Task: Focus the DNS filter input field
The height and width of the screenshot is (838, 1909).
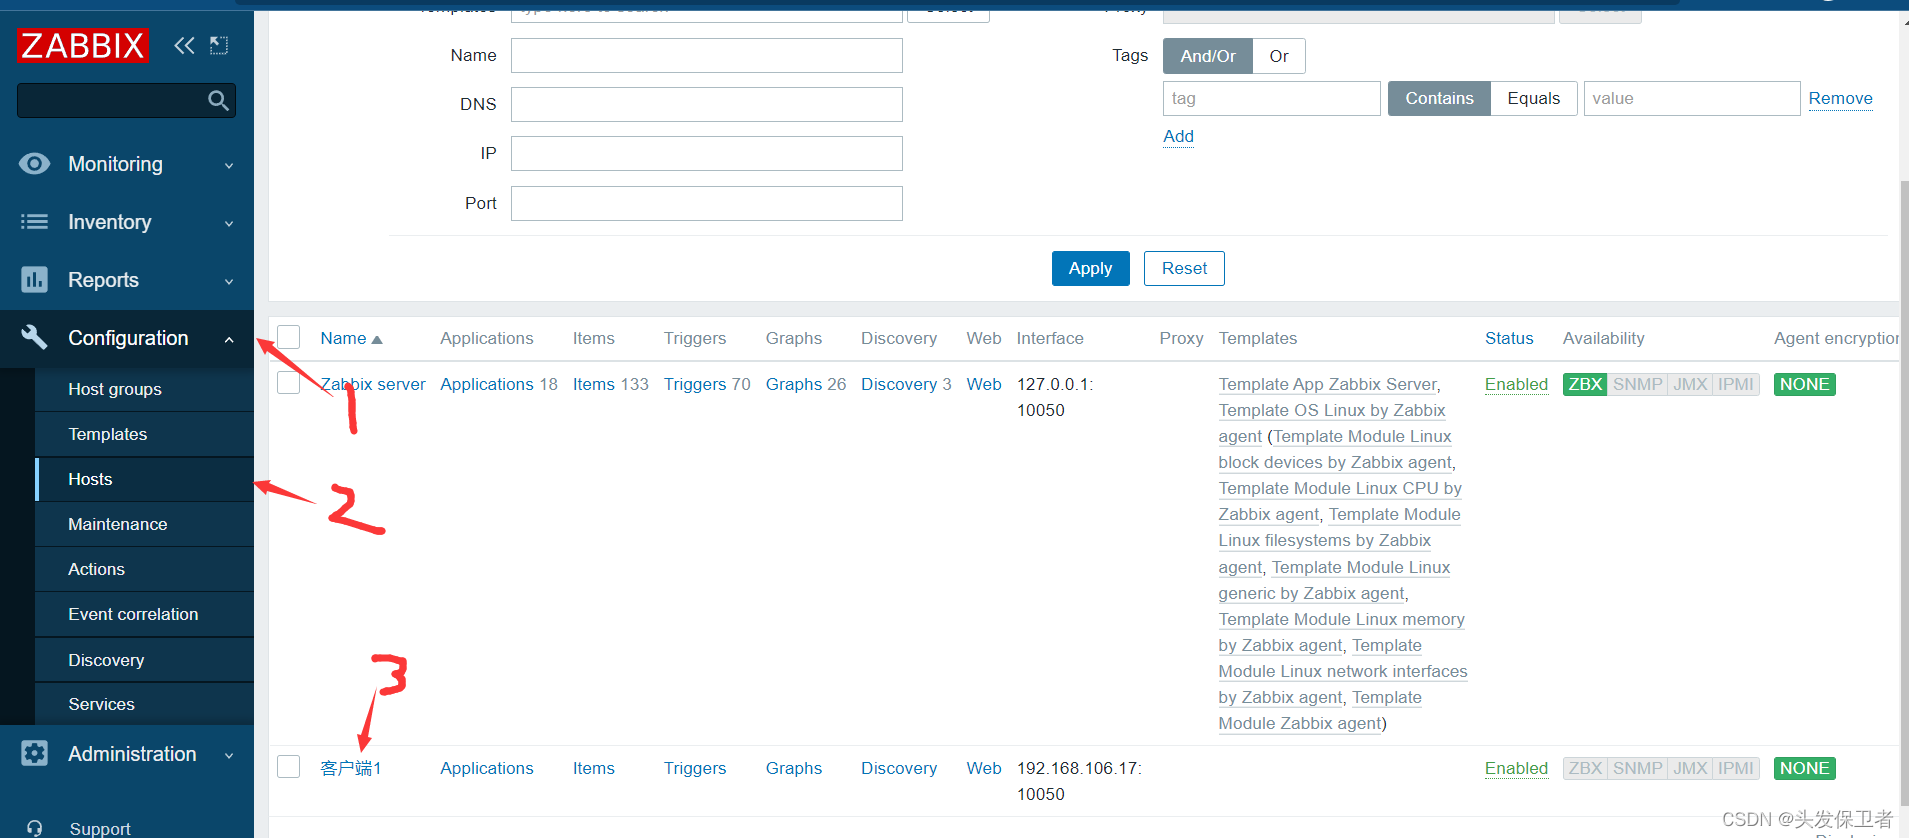Action: 707,104
